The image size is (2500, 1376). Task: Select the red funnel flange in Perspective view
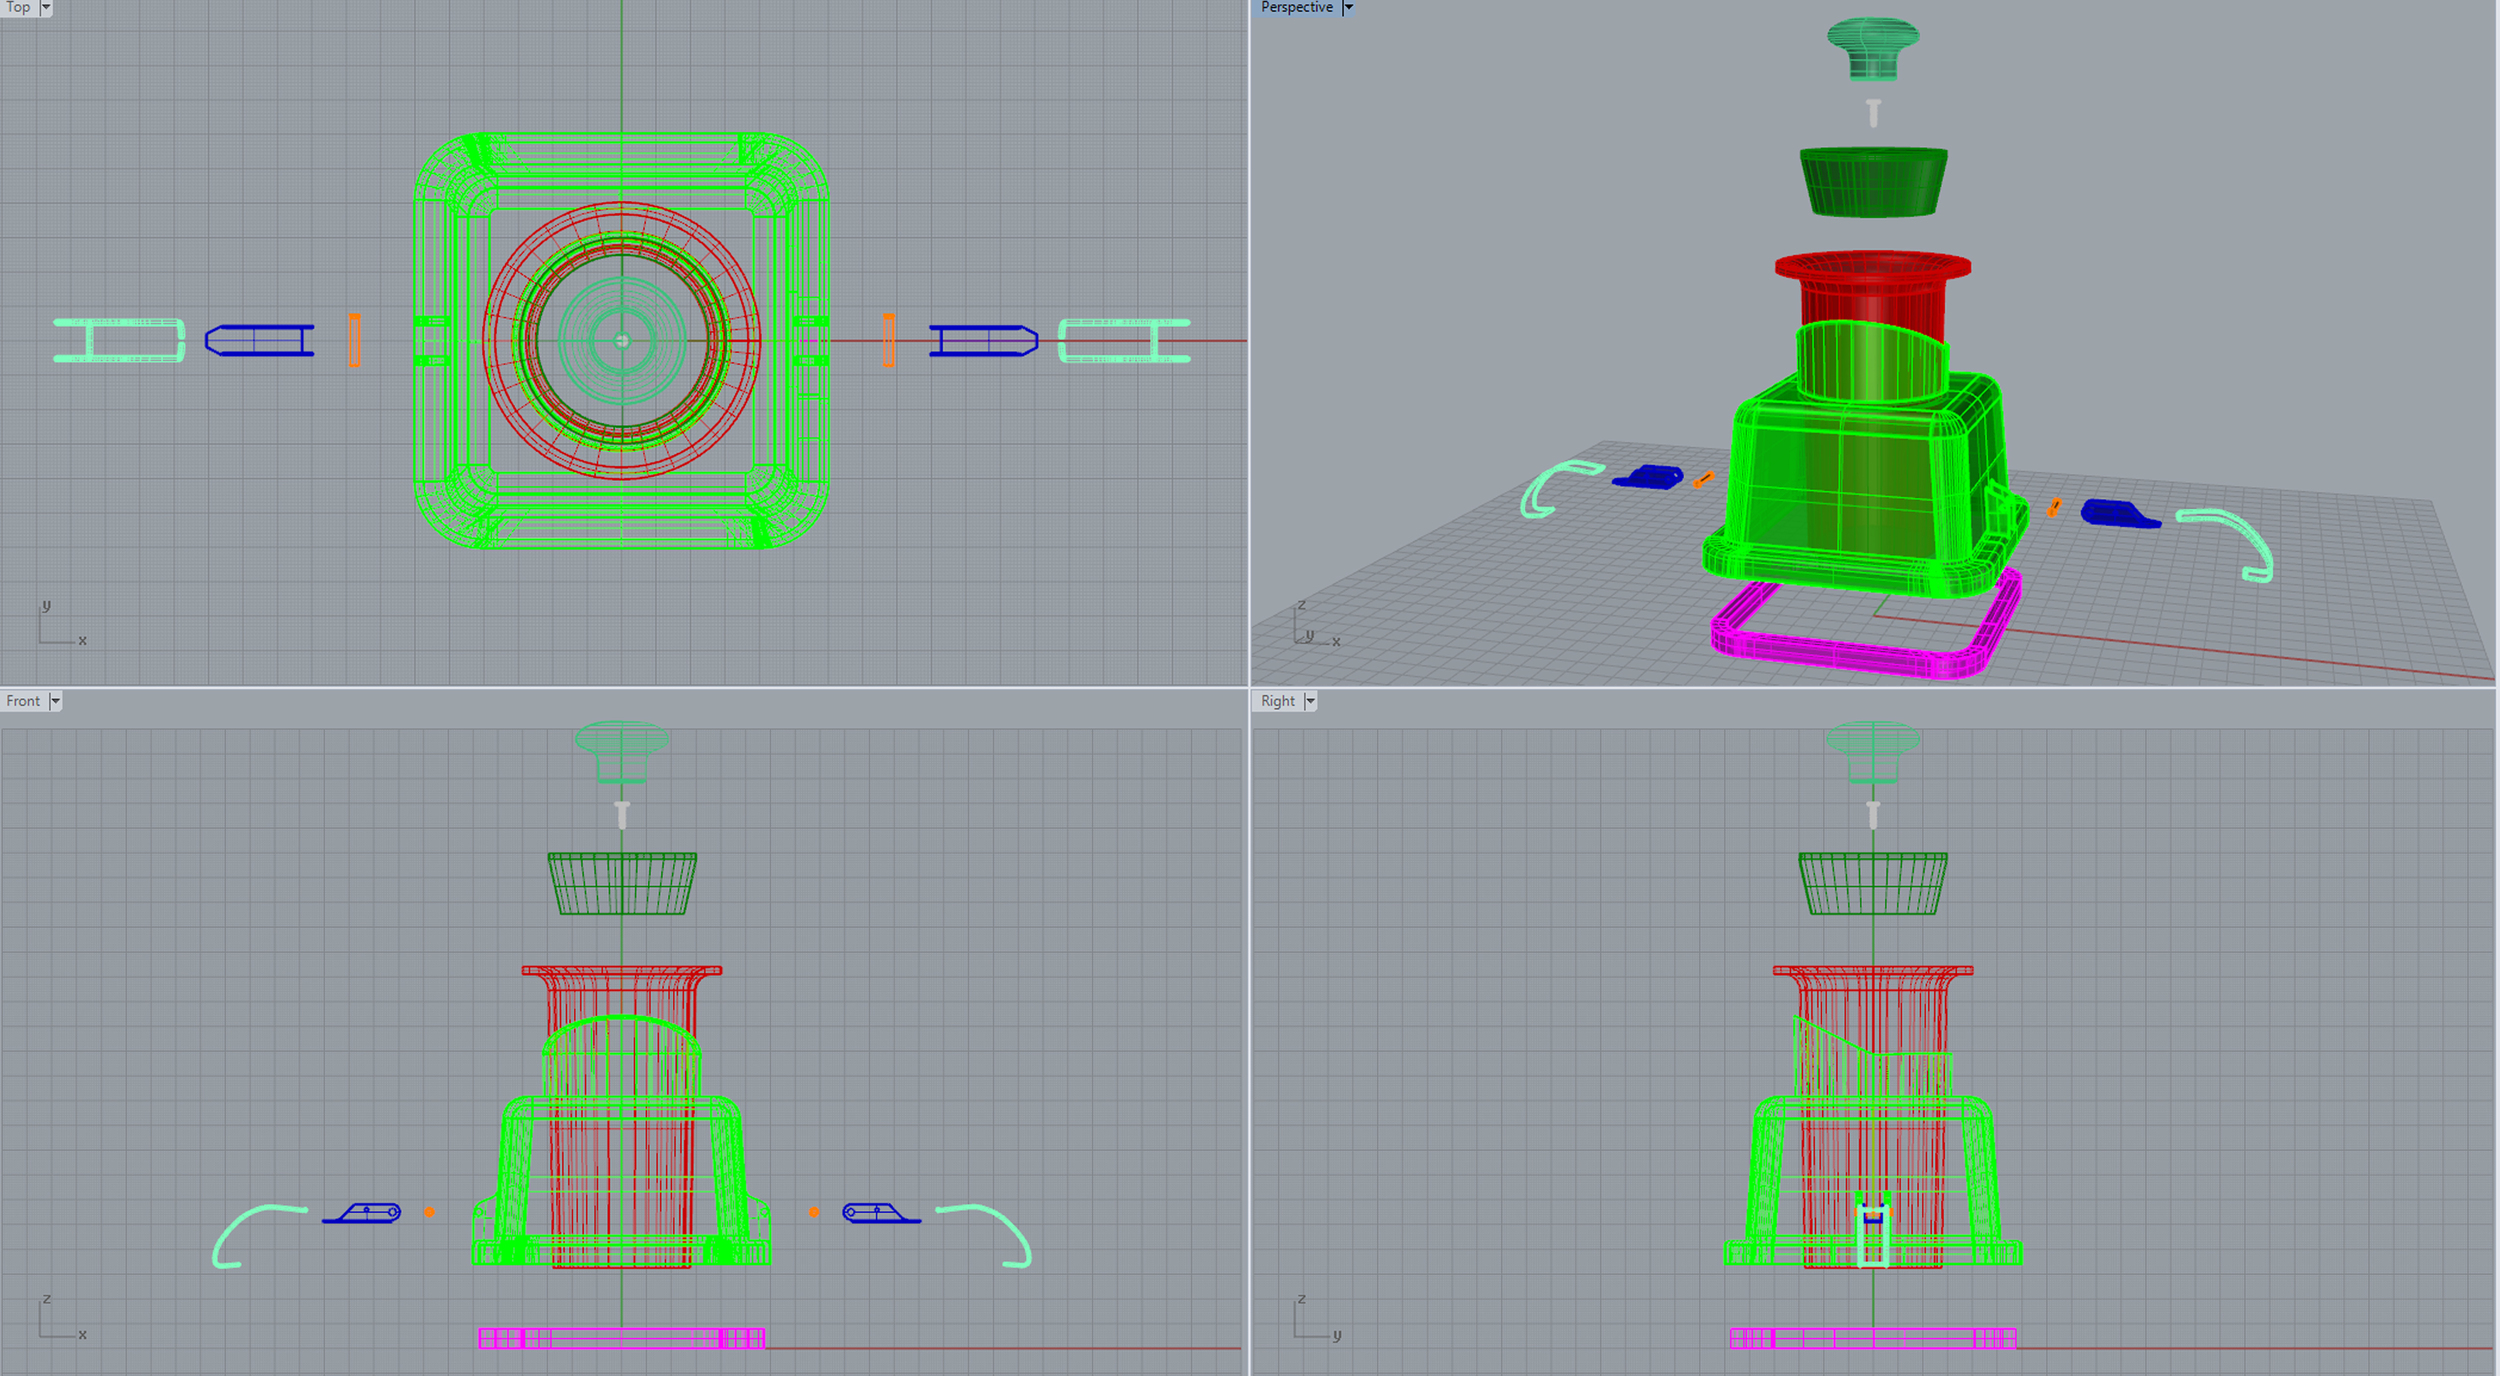coord(1873,266)
